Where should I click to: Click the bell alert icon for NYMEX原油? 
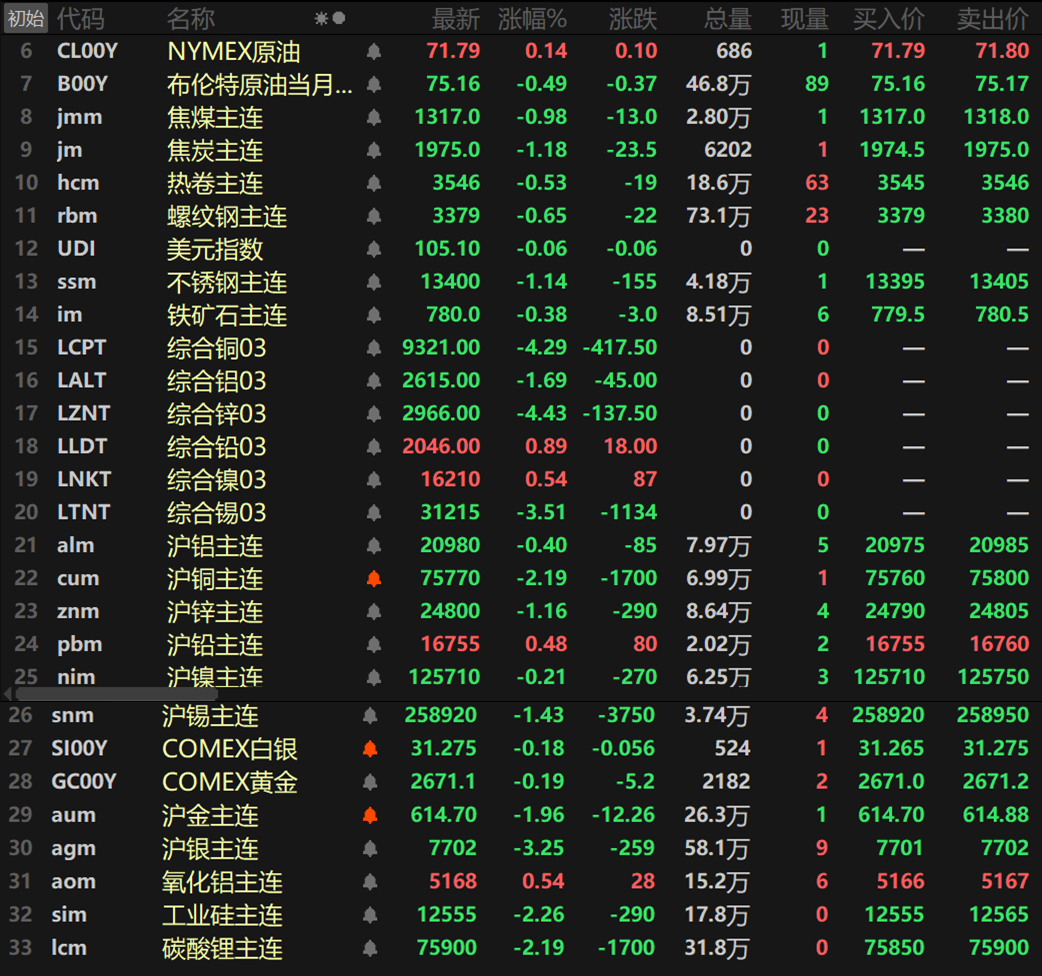[x=374, y=51]
